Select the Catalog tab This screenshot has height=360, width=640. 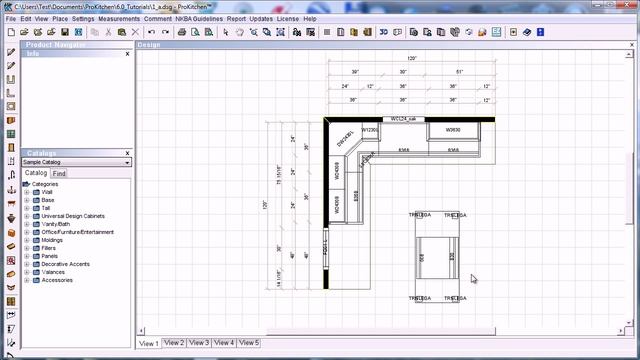pyautogui.click(x=36, y=173)
